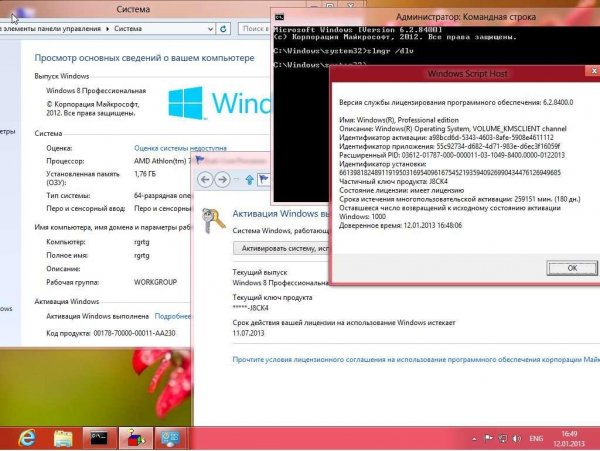The width and height of the screenshot is (600, 451).
Task: Click OK in Windows Script Host dialog
Action: coord(572,268)
